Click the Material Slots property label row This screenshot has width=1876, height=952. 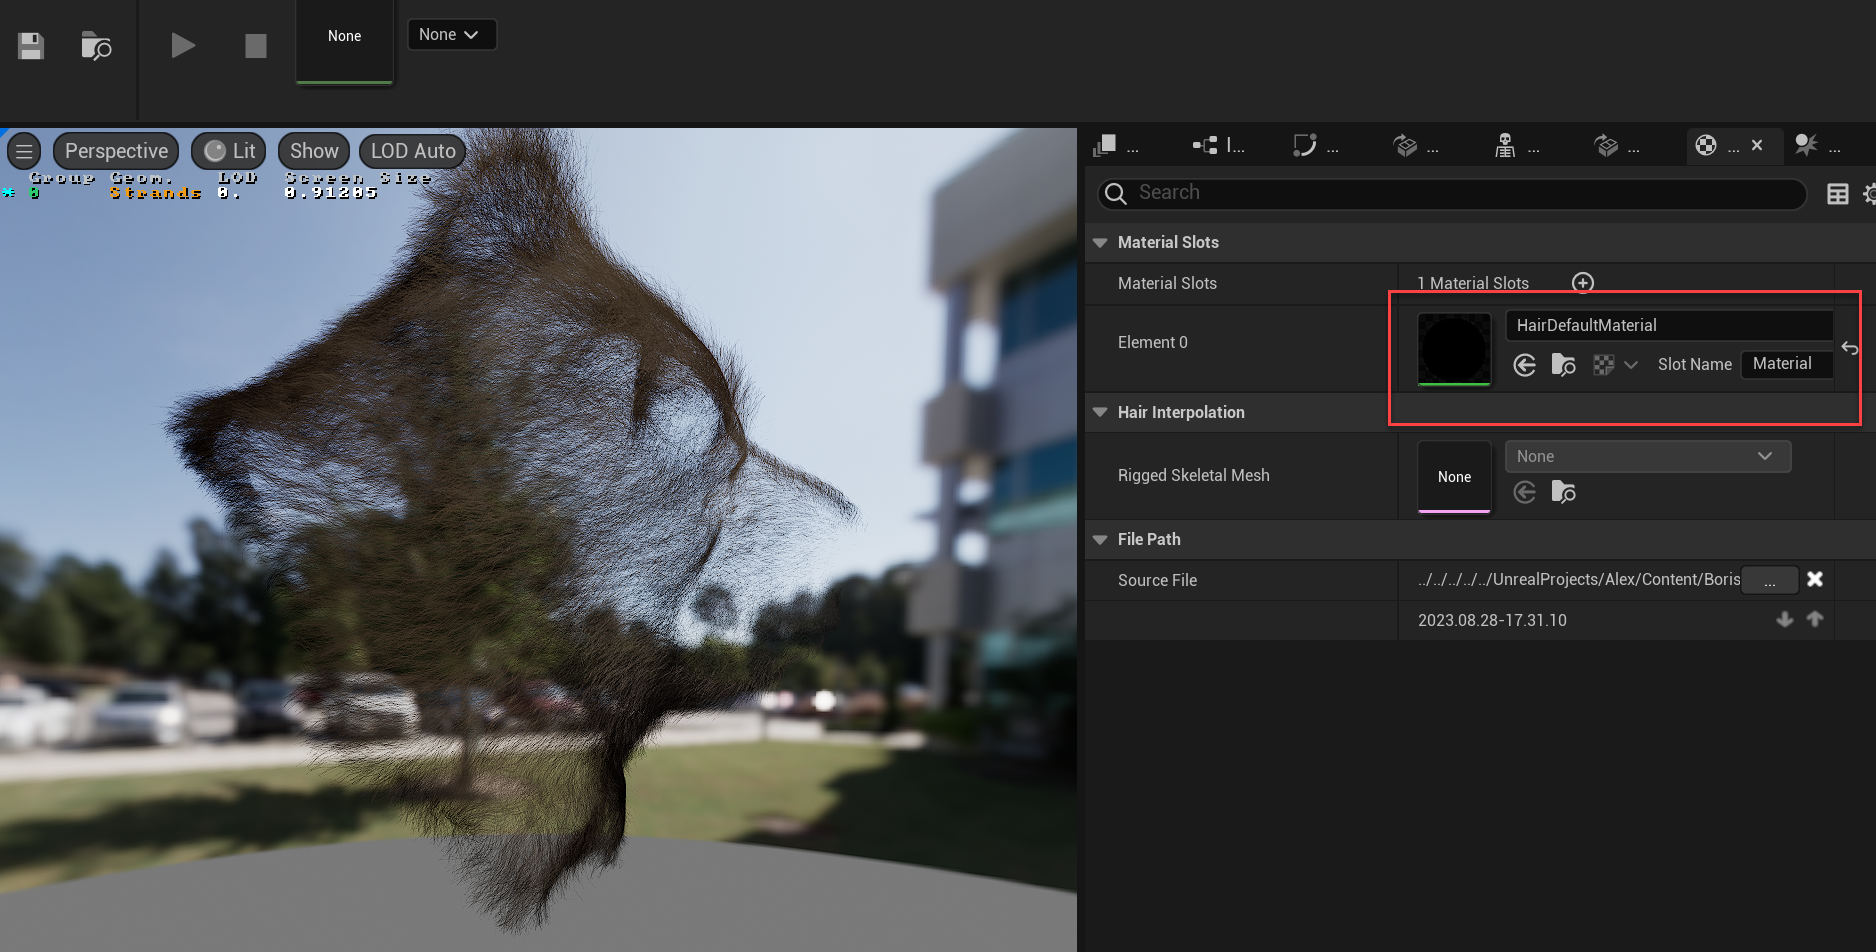pos(1167,283)
